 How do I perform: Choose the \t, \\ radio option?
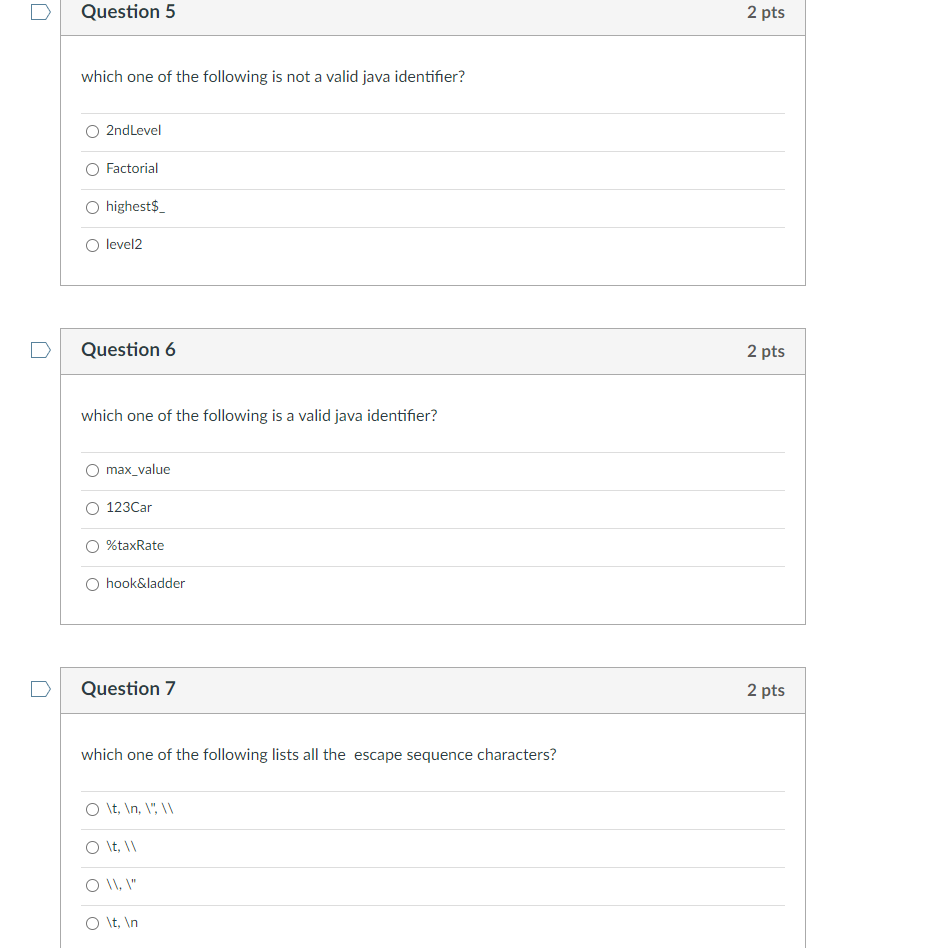[93, 848]
